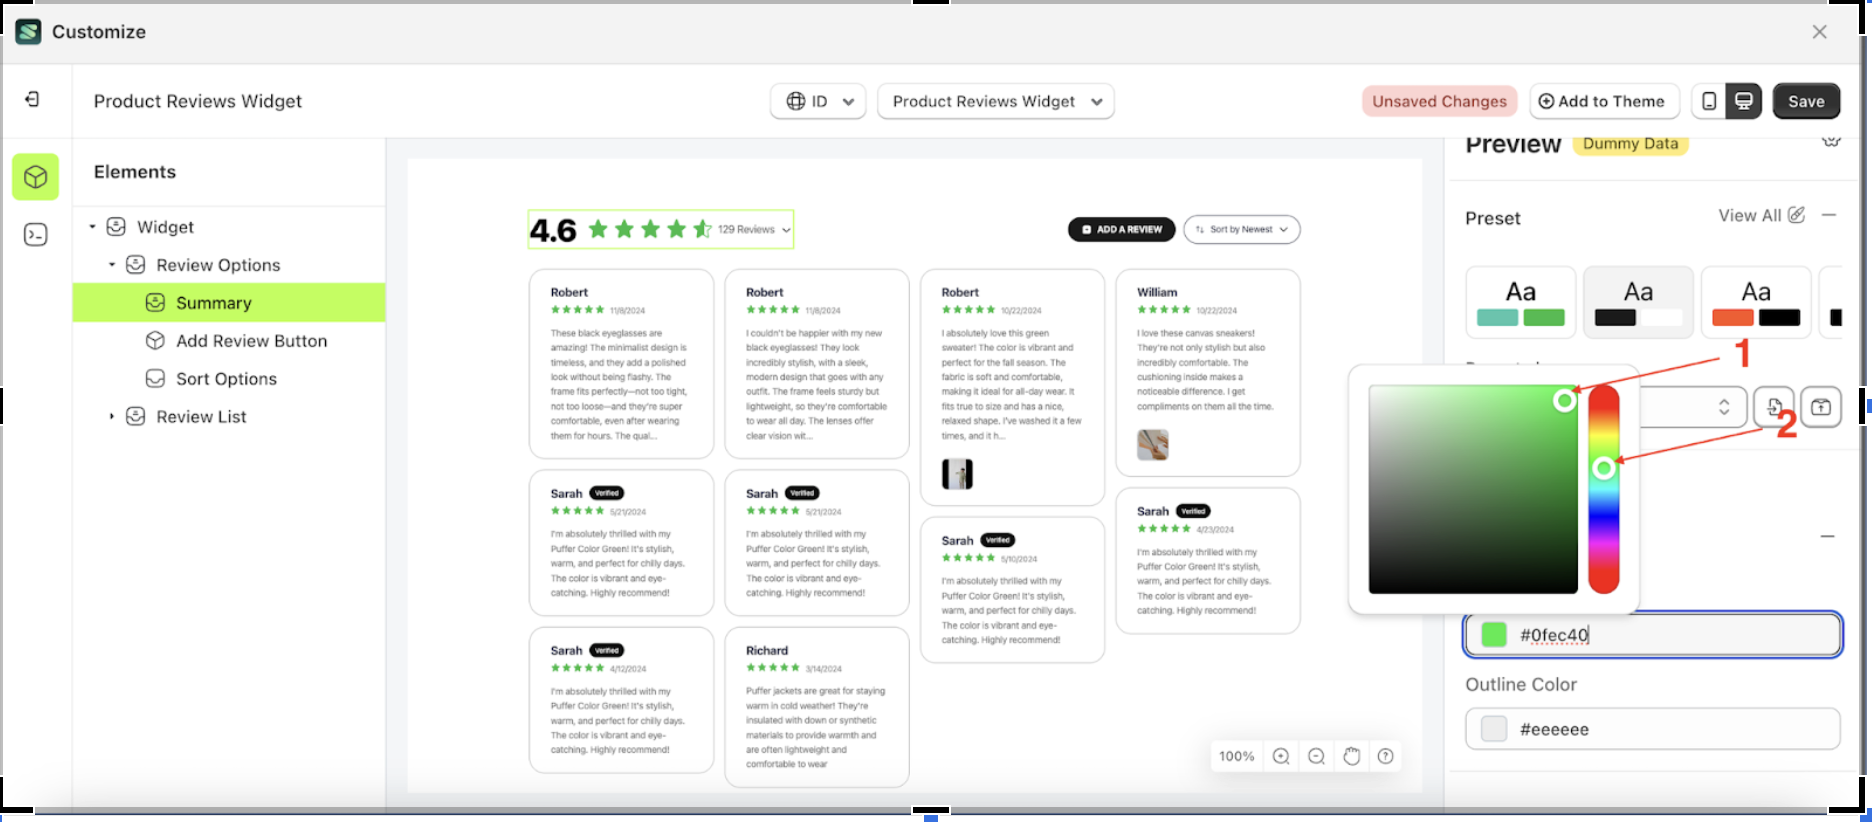Click the green swatch beside #0fec40

(1494, 635)
